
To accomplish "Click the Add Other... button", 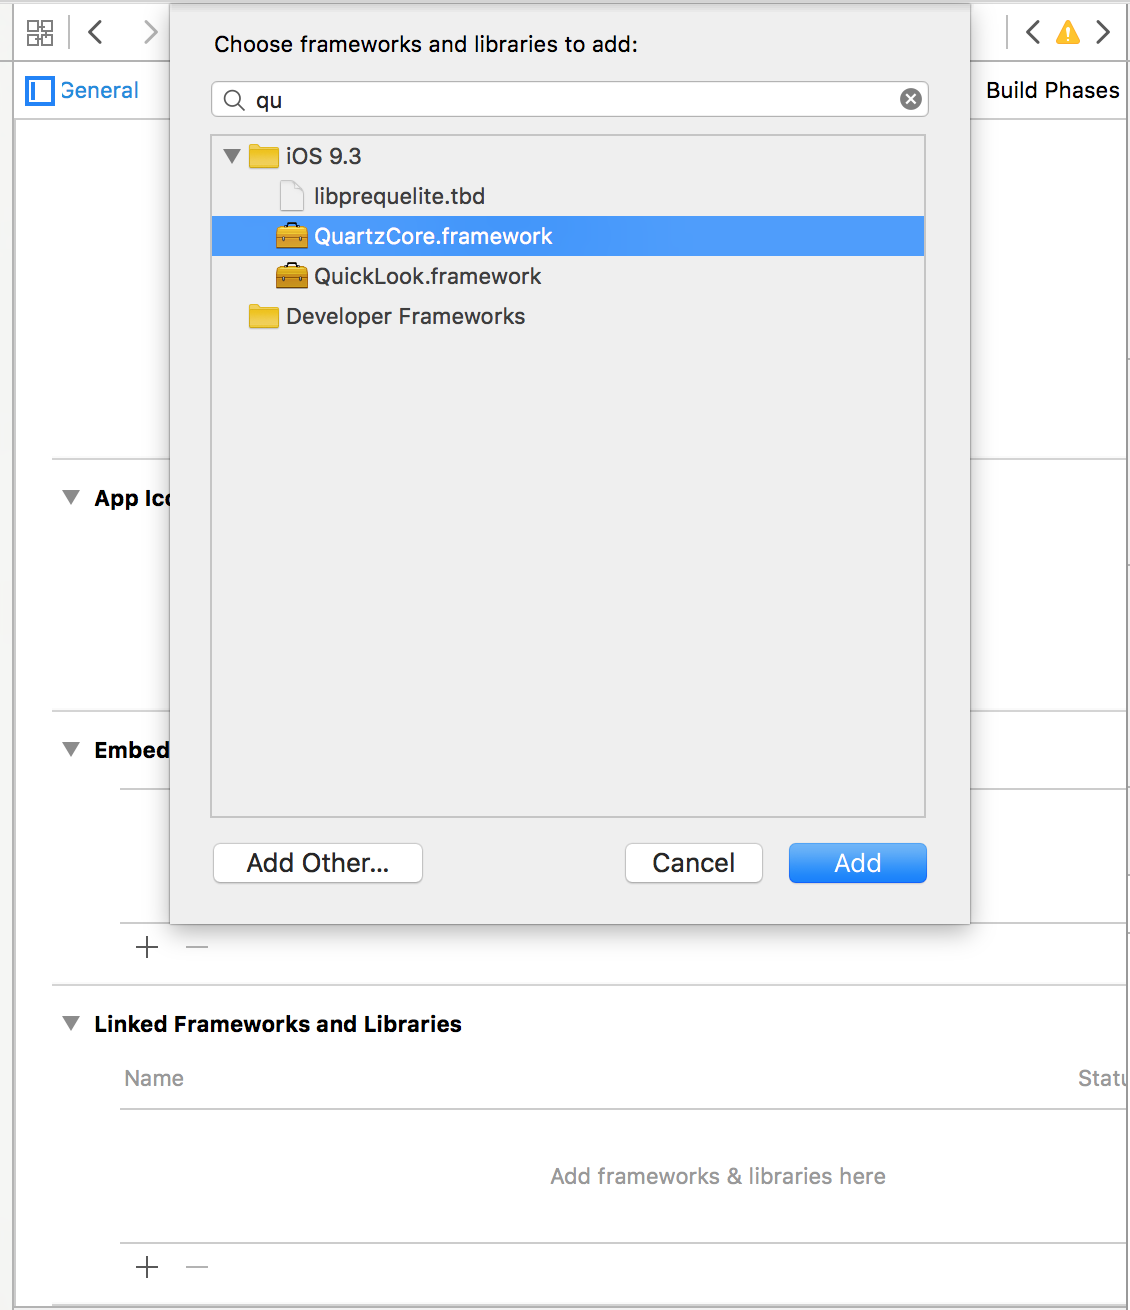I will (318, 863).
